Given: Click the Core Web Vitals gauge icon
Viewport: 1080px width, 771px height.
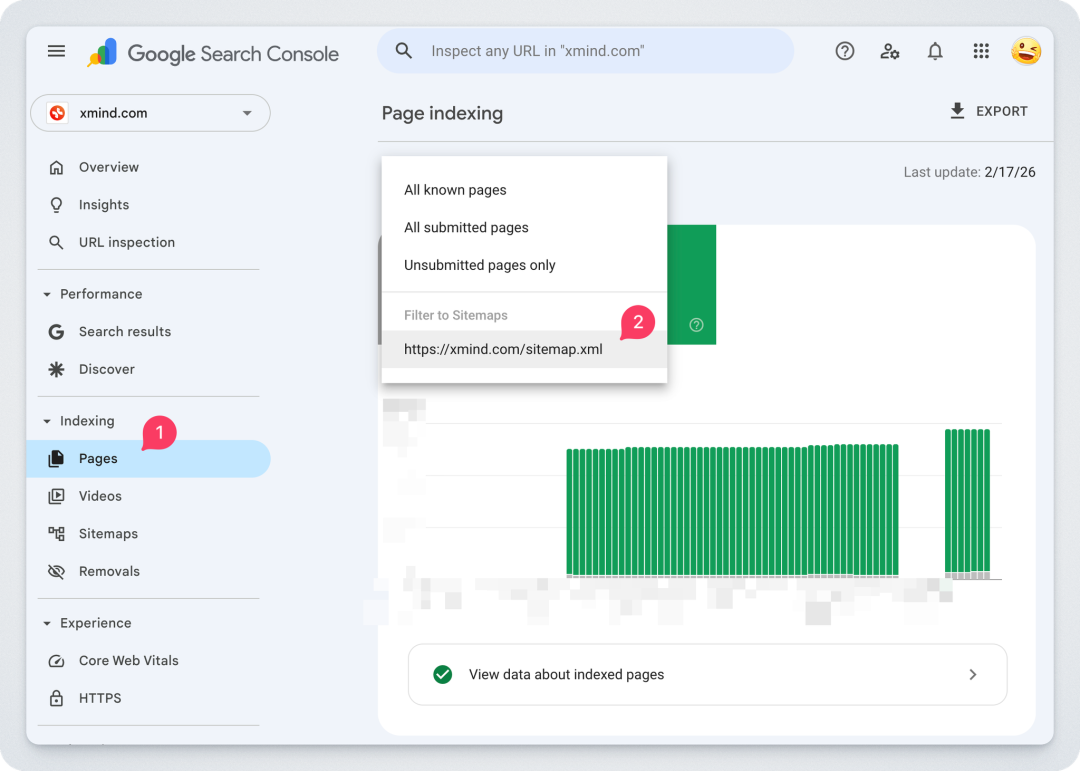Looking at the screenshot, I should click(x=56, y=661).
